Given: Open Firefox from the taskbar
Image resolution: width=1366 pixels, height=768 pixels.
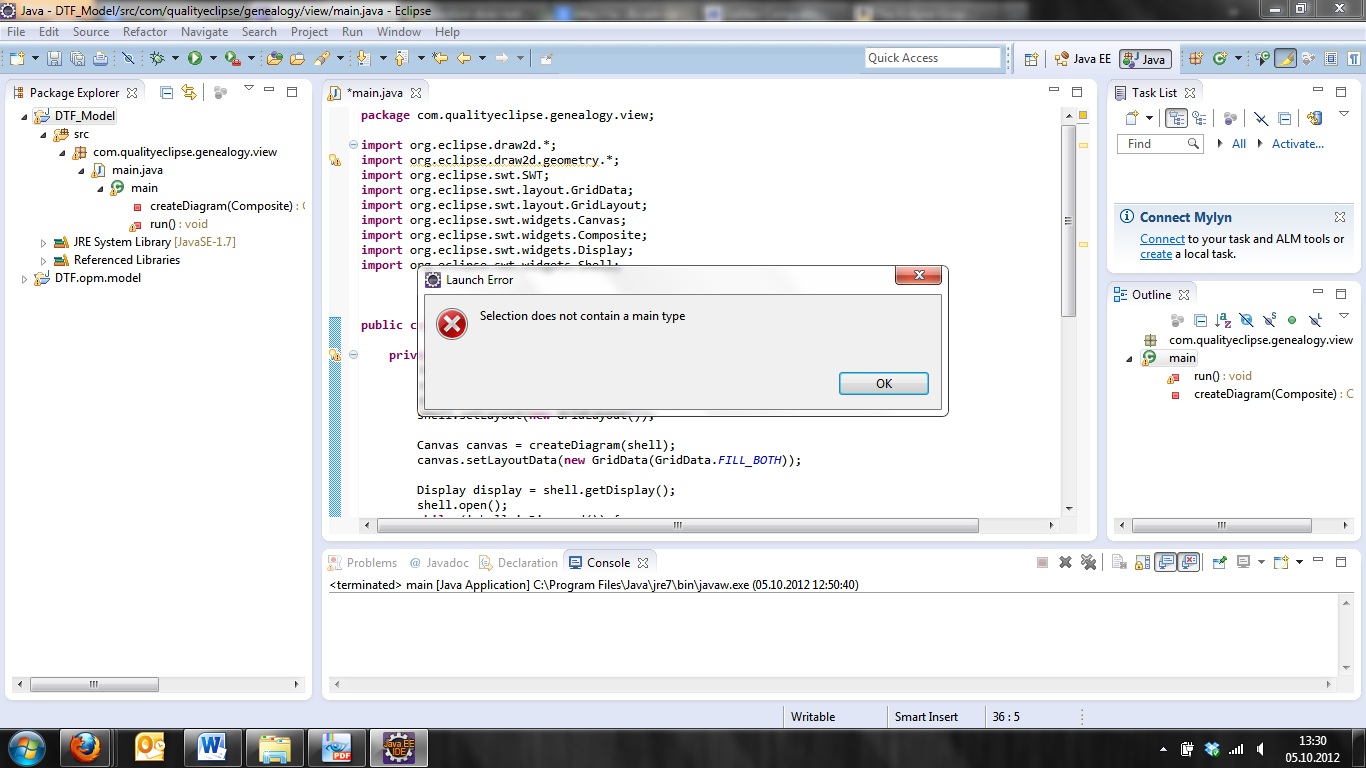Looking at the screenshot, I should pos(86,748).
